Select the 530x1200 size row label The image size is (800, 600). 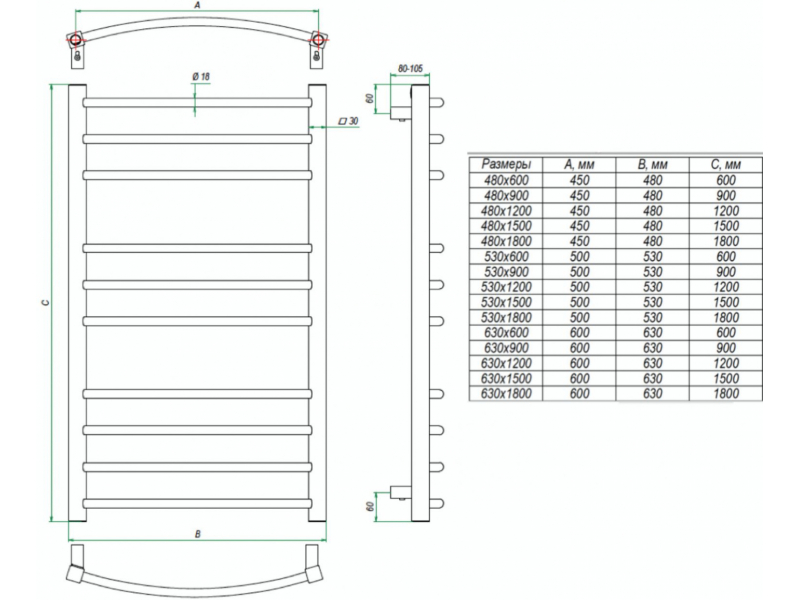pyautogui.click(x=506, y=287)
